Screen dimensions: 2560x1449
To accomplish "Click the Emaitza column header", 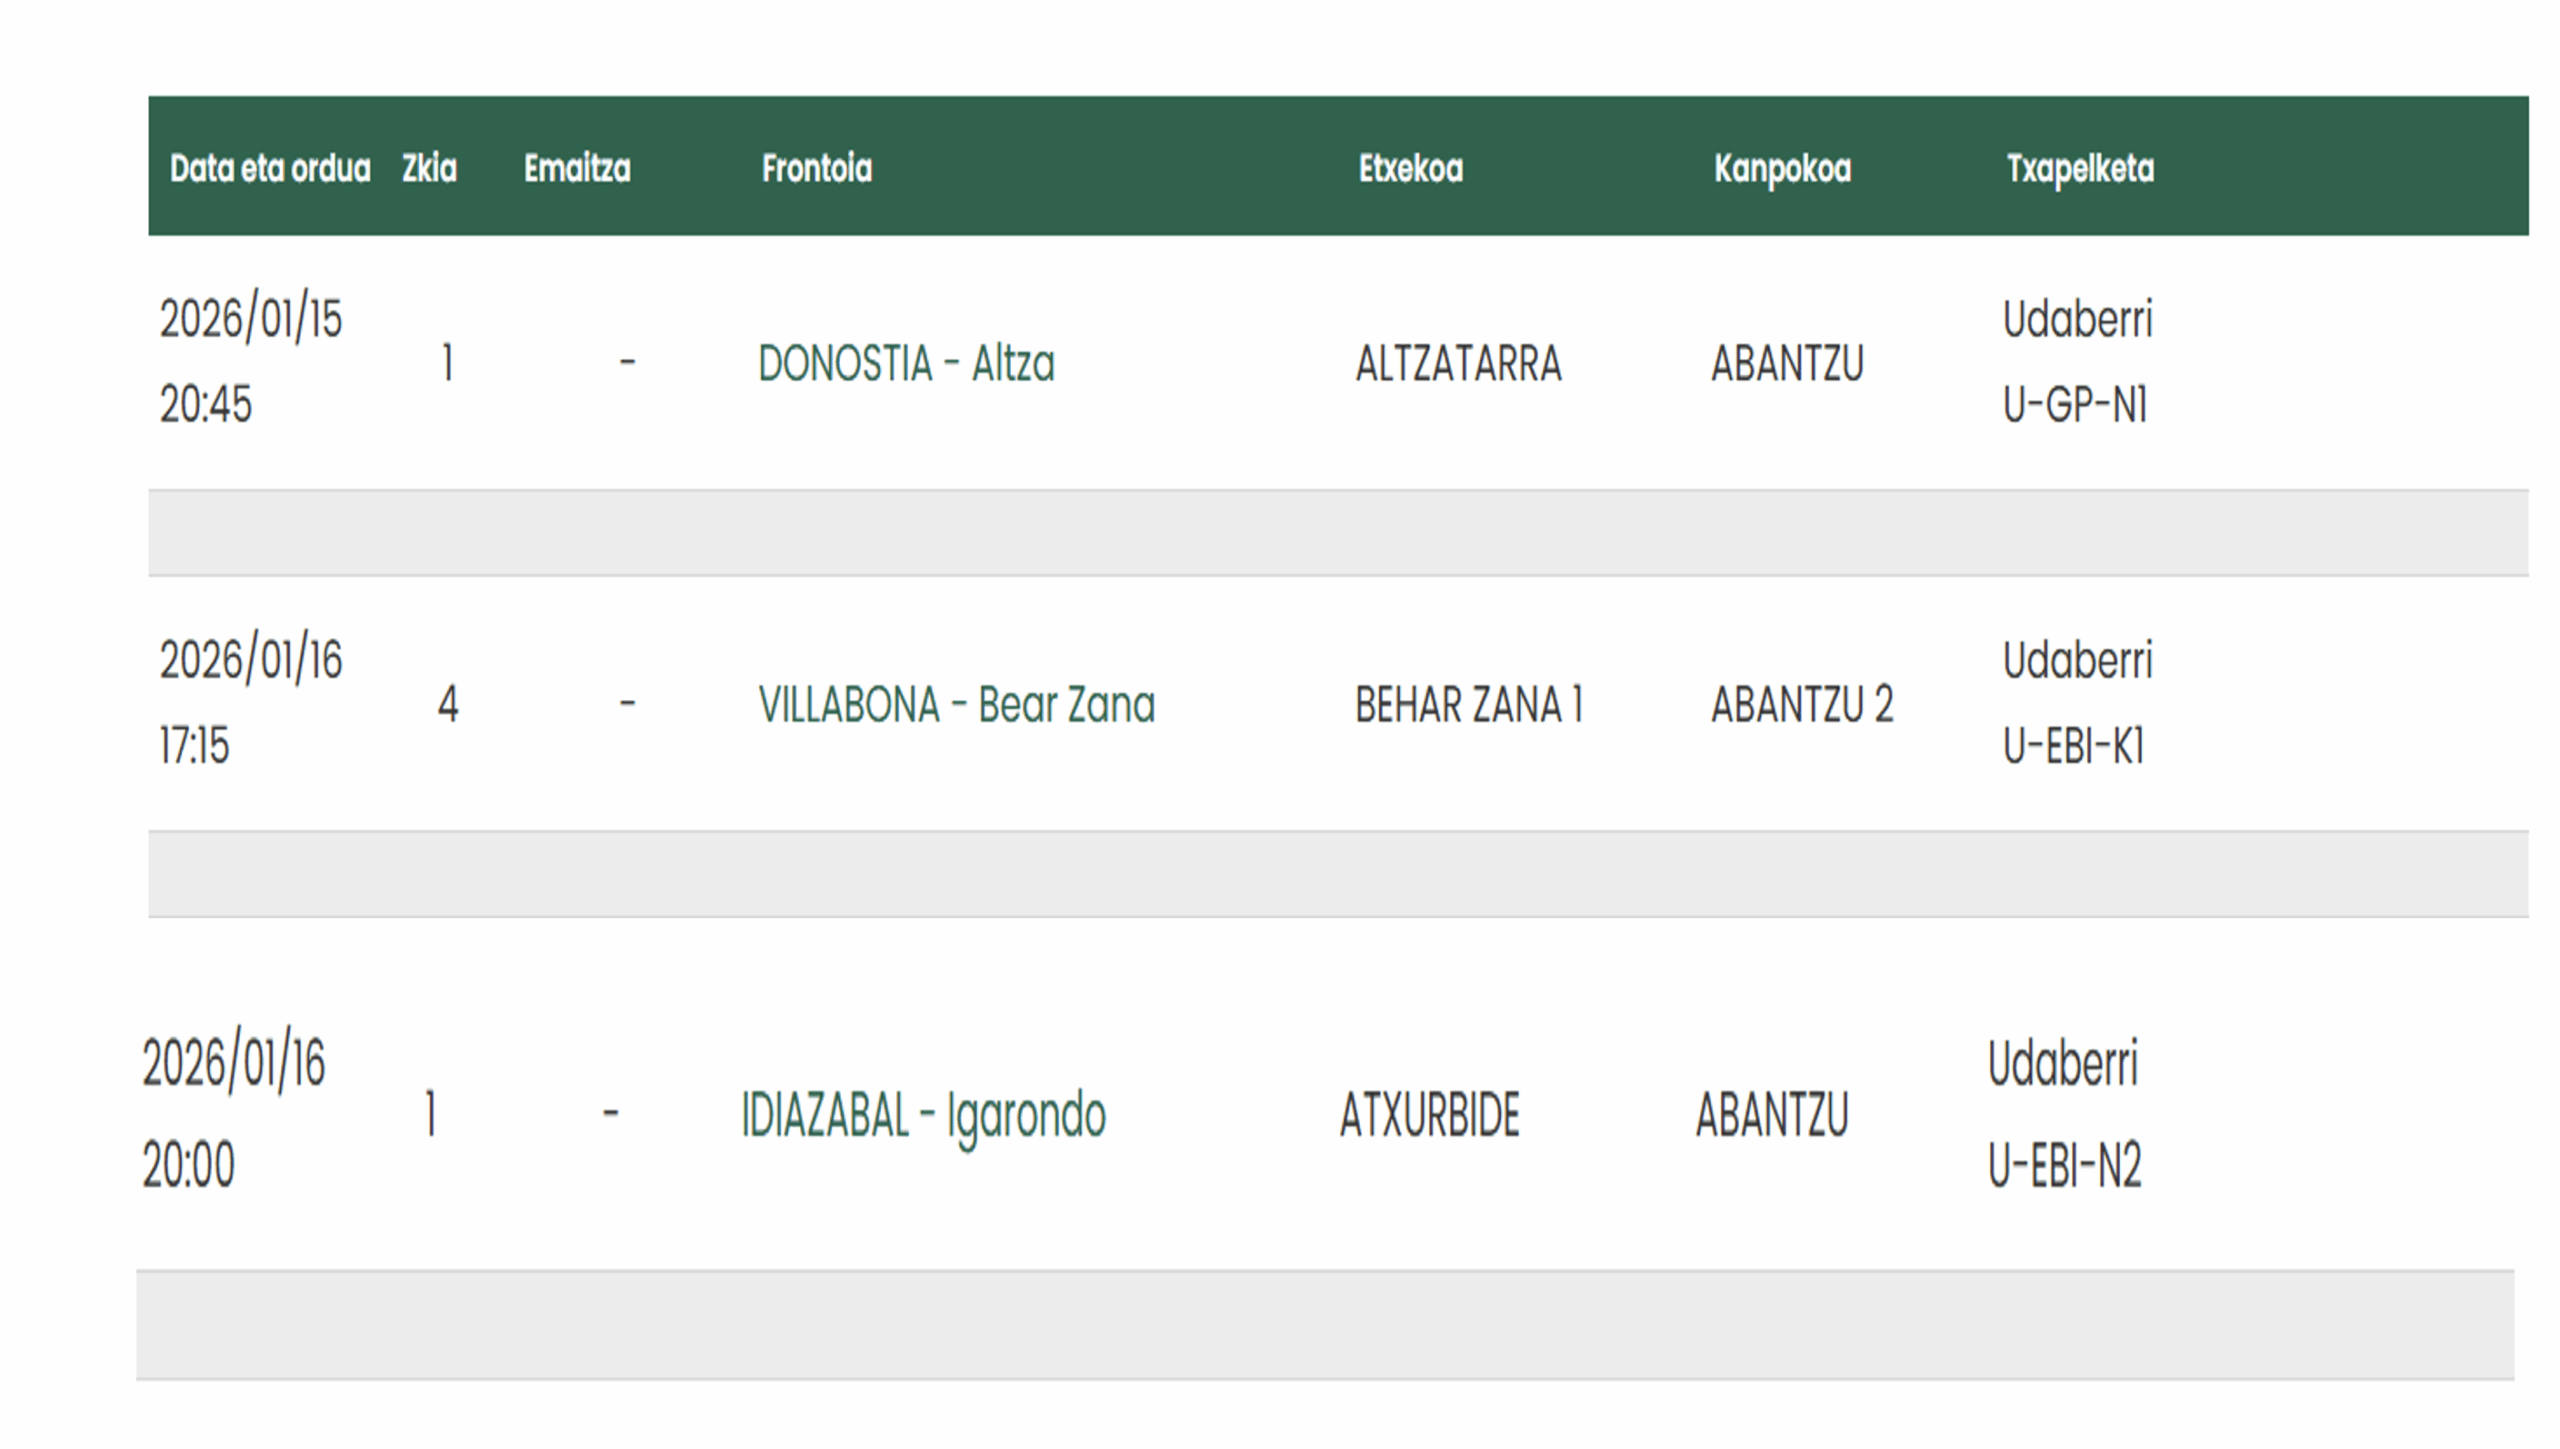I will 577,168.
